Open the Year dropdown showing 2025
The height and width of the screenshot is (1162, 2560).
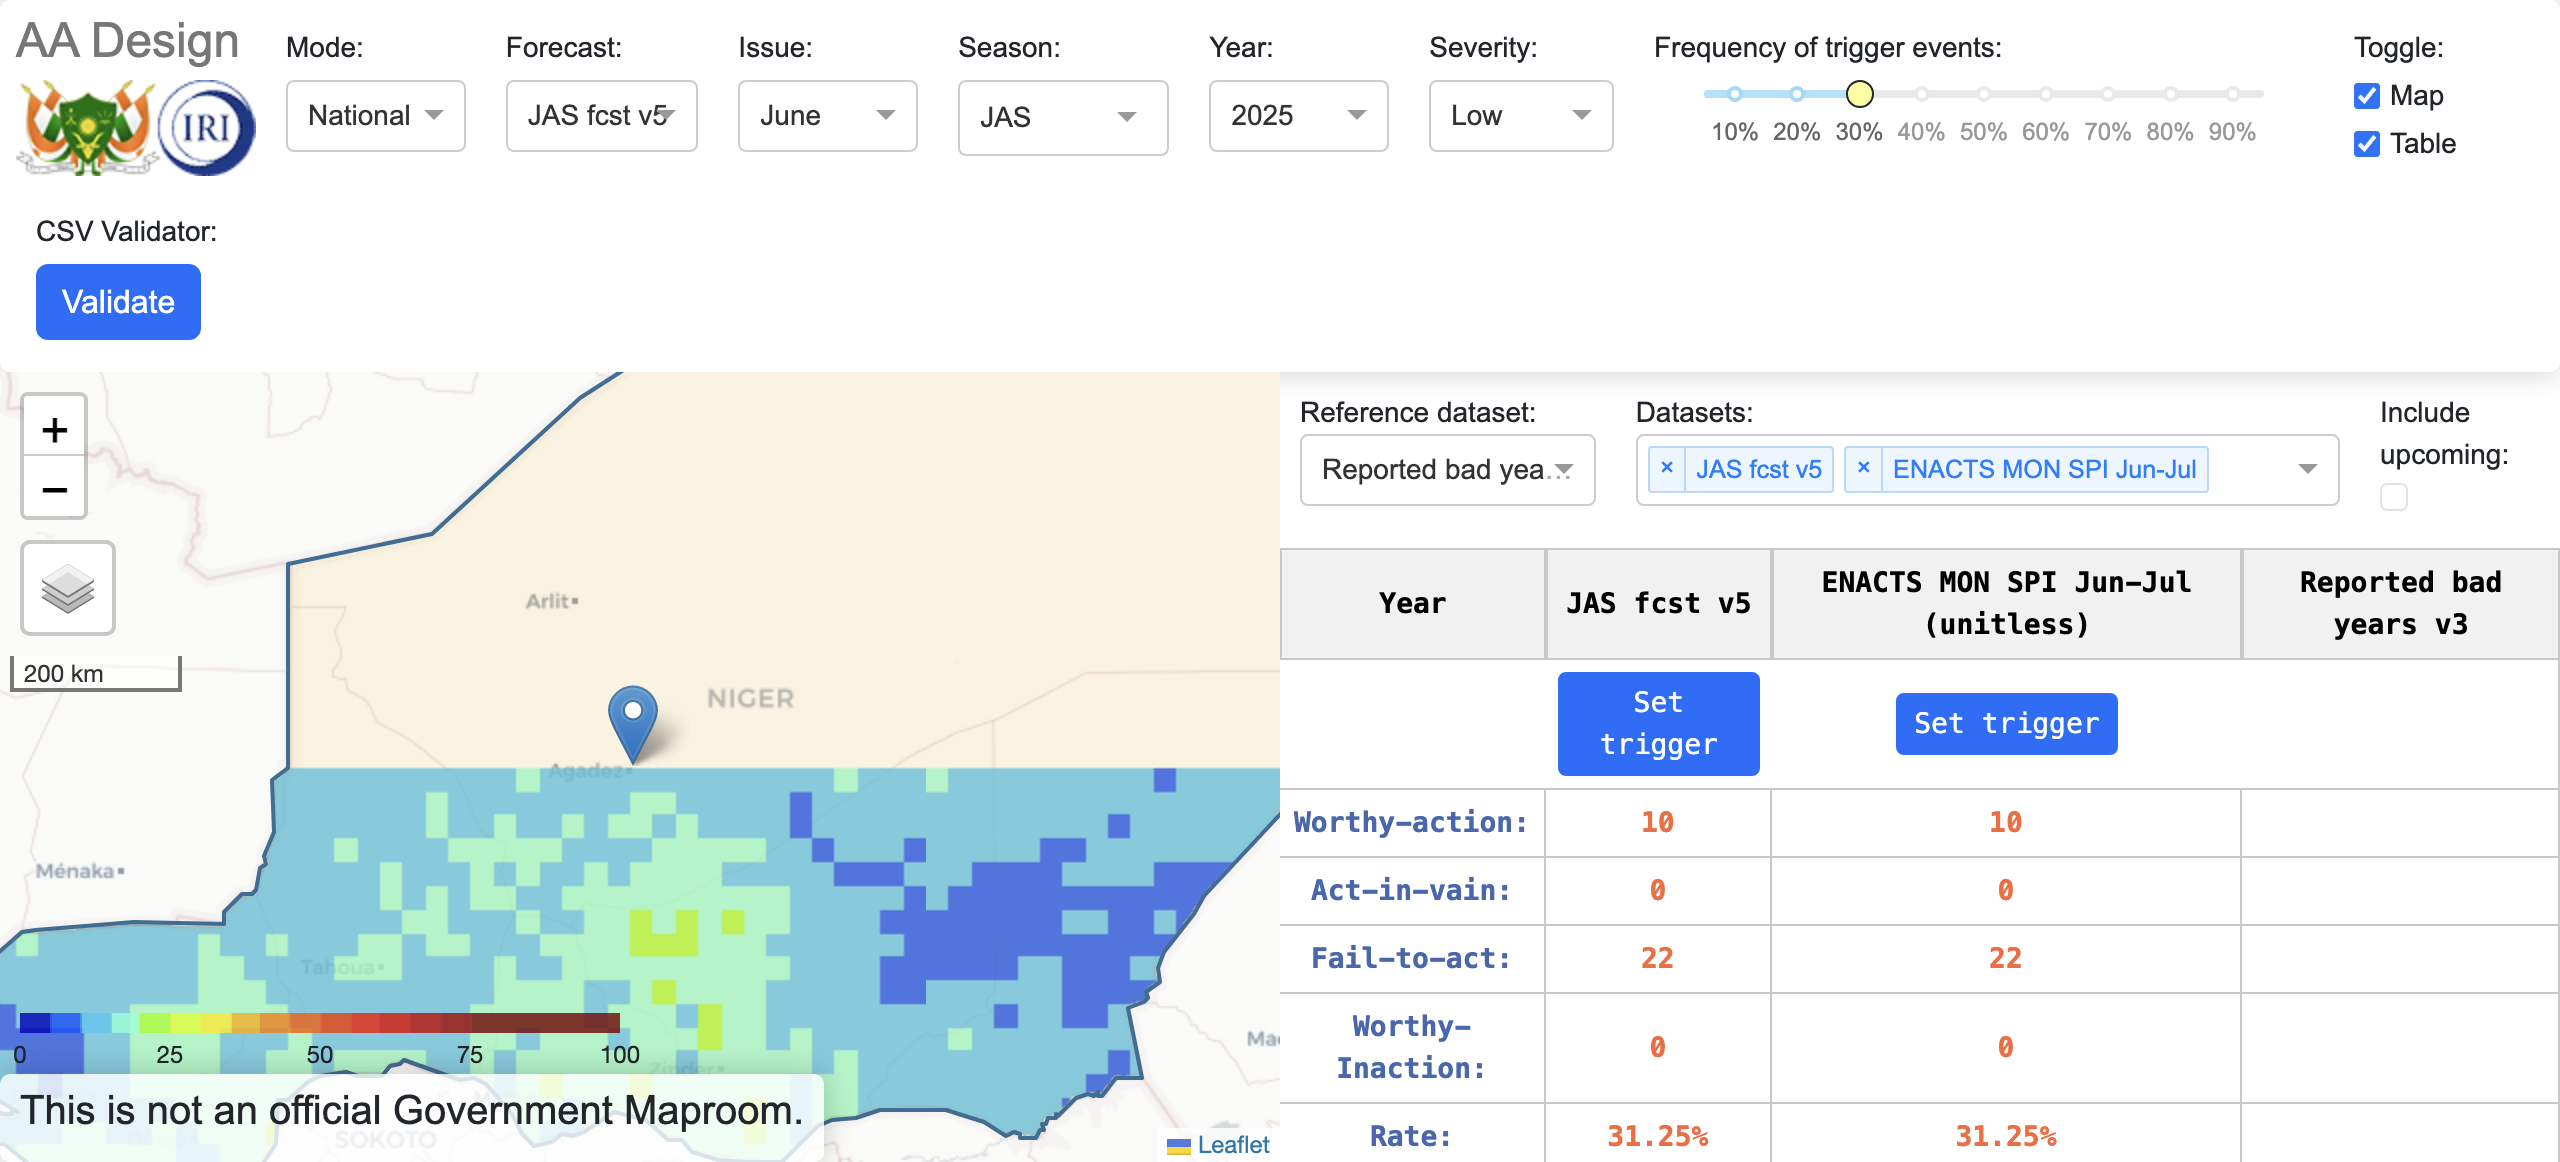pos(1298,116)
